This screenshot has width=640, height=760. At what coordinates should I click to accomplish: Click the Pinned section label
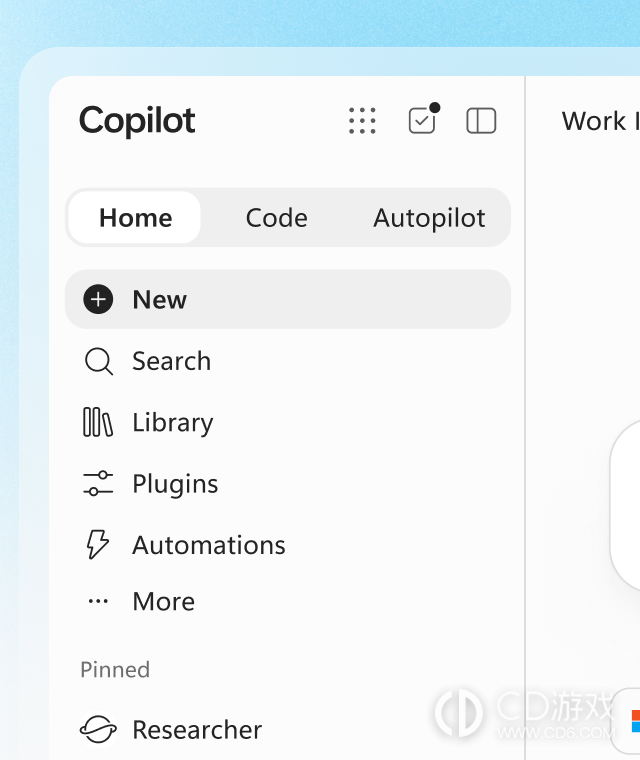[x=115, y=670]
